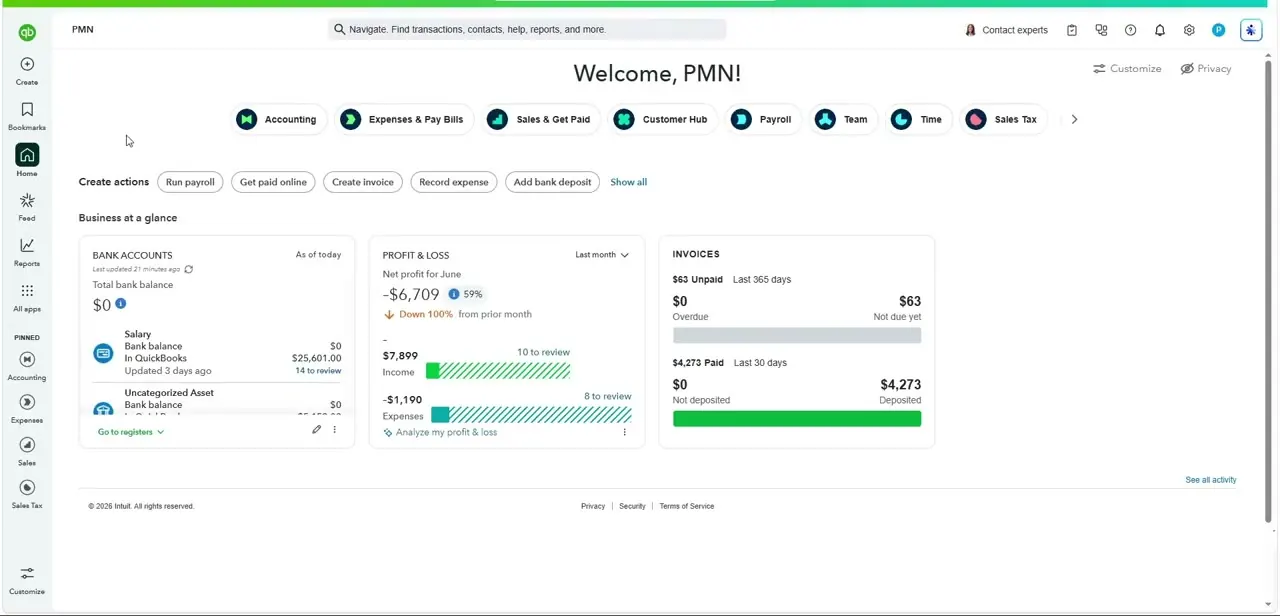
Task: Click the Expenses progress bar
Action: [x=531, y=415]
